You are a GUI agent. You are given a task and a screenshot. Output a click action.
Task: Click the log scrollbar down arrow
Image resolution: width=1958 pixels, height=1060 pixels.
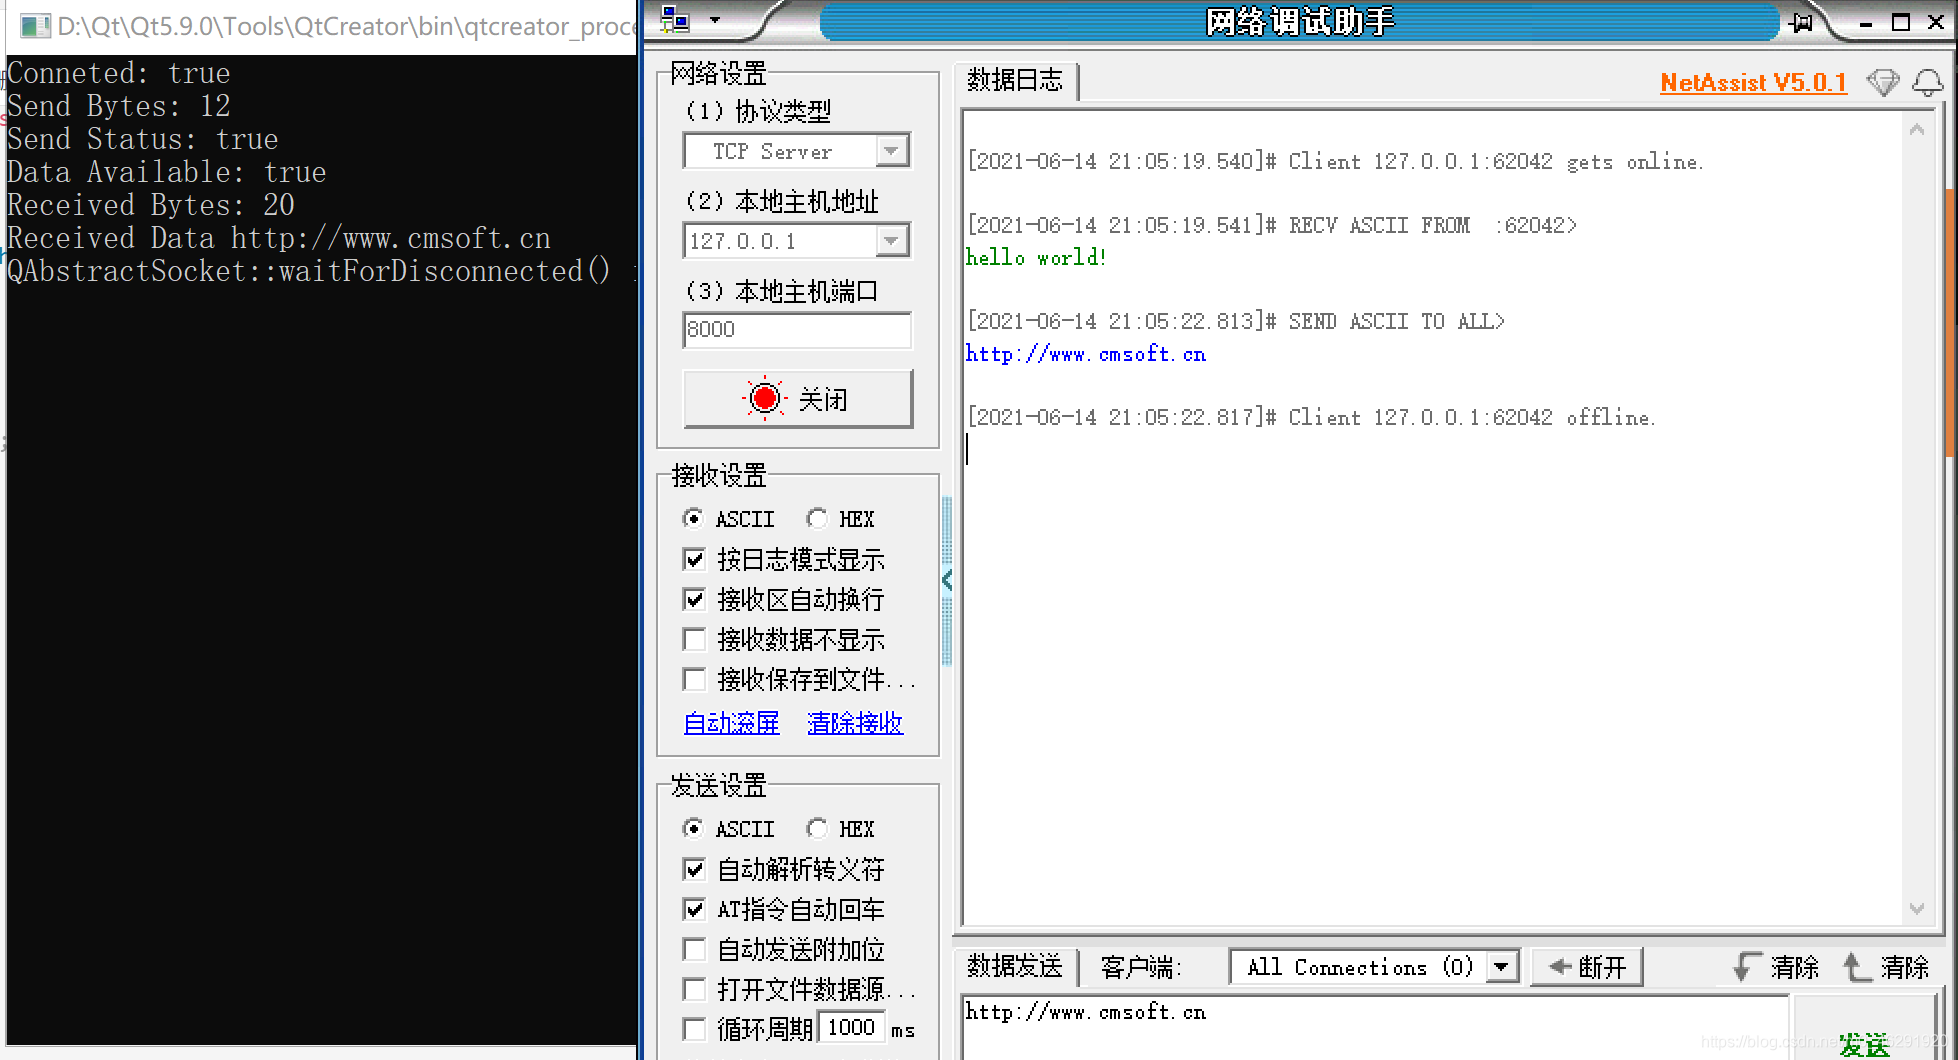1917,908
